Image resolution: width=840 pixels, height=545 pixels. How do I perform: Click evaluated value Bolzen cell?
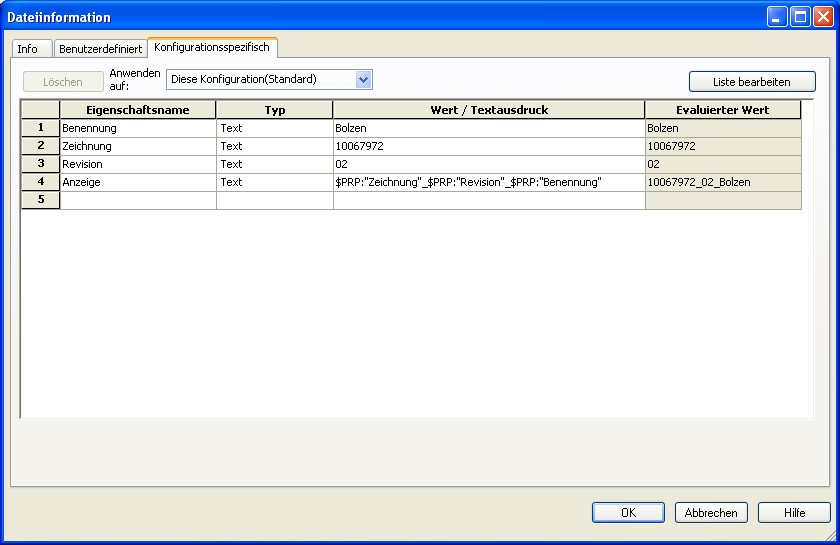pyautogui.click(x=723, y=128)
